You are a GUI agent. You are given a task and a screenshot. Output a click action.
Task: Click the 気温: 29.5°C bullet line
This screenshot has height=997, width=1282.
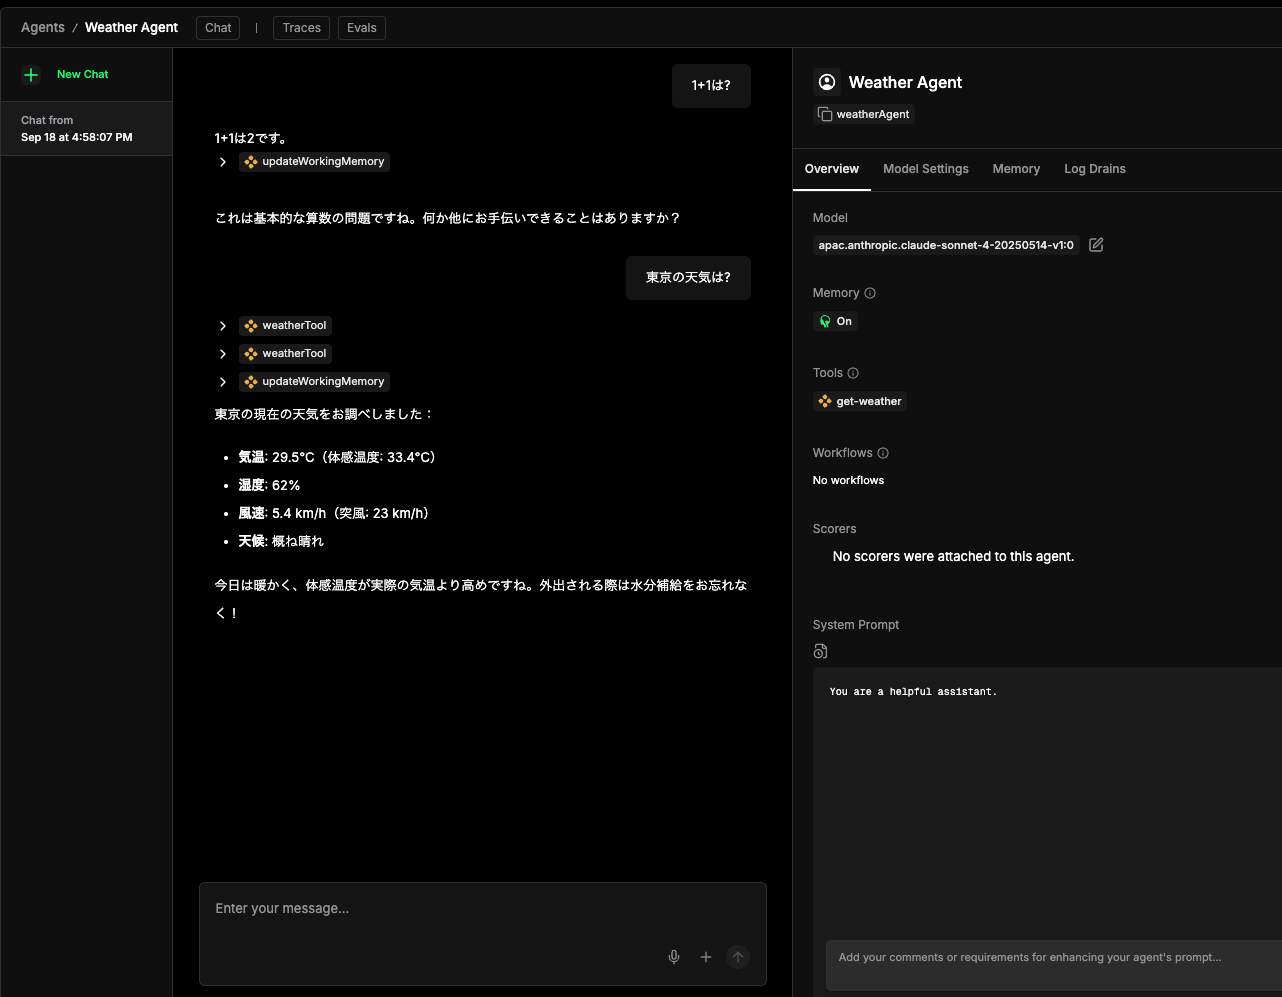[x=338, y=457]
